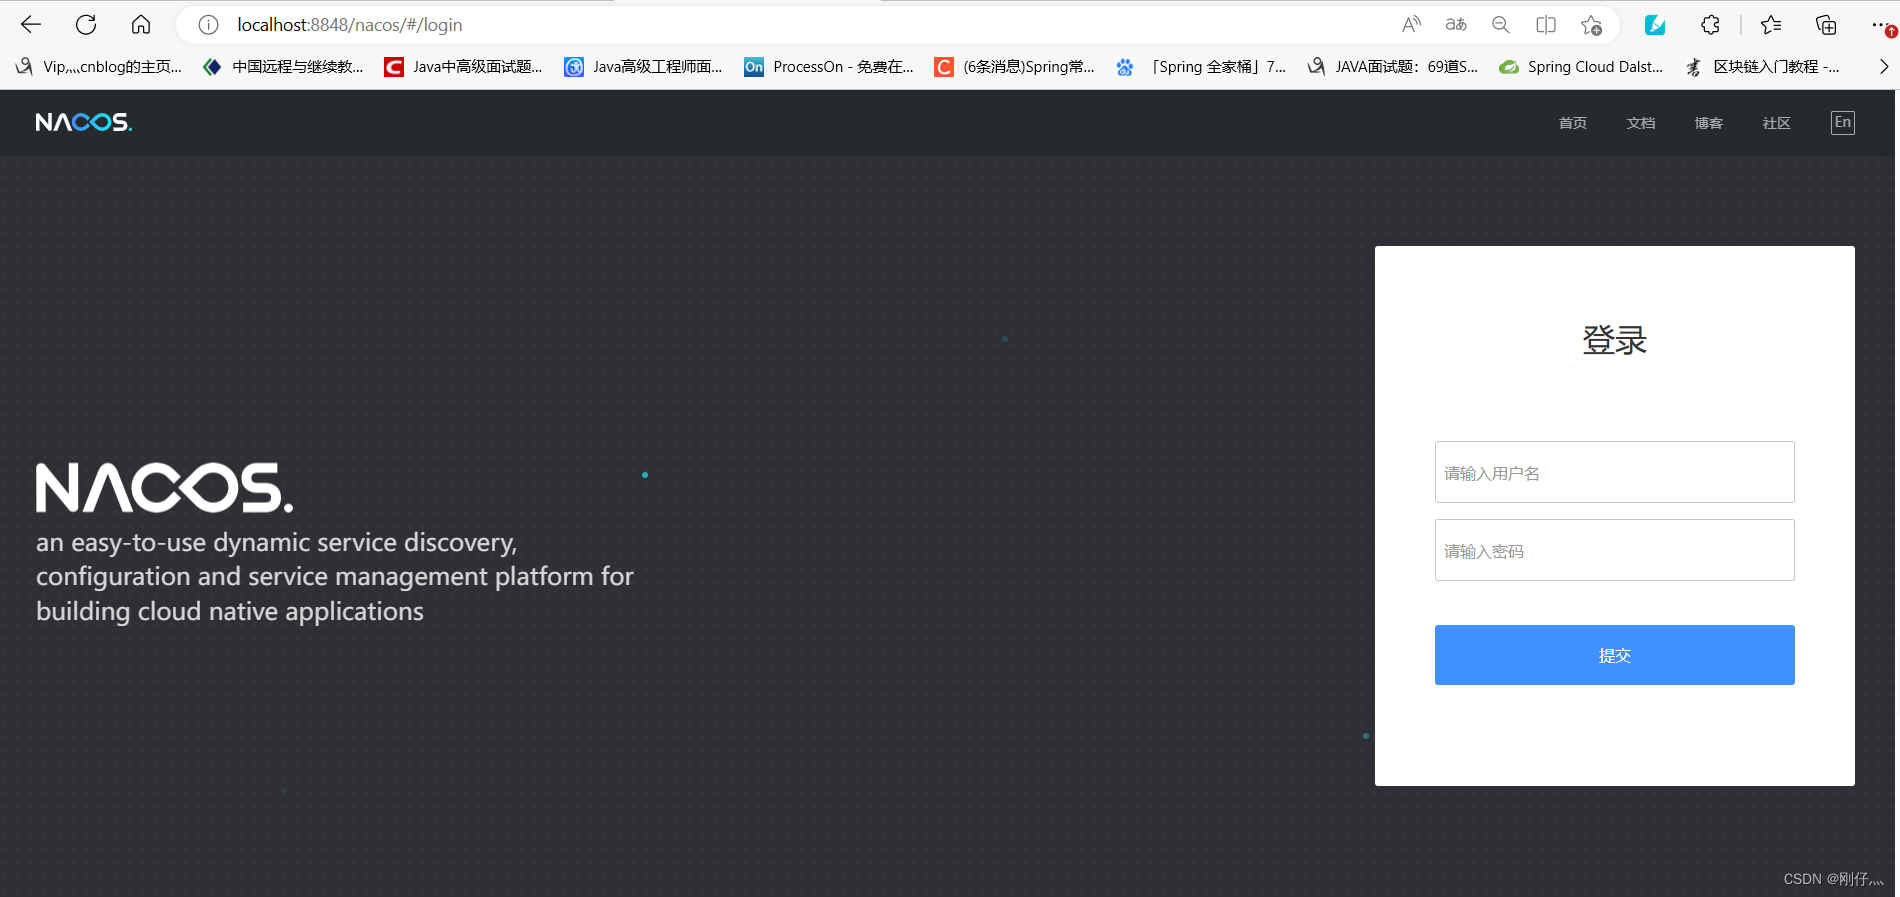1900x897 pixels.
Task: Open the Spring 全家桶 bookmark
Action: tap(1202, 67)
